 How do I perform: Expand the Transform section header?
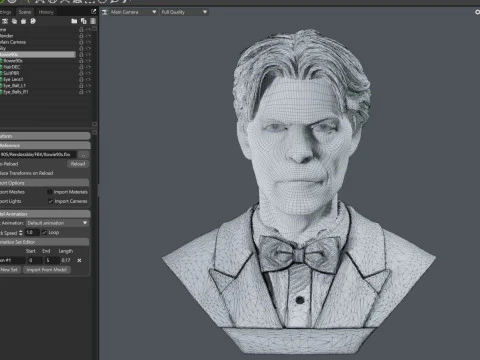45,136
